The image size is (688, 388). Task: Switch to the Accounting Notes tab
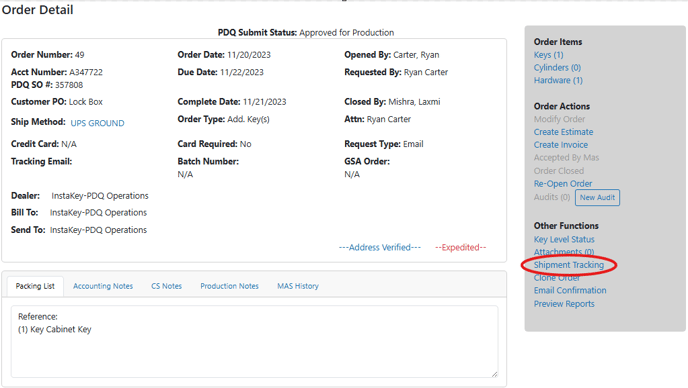103,286
